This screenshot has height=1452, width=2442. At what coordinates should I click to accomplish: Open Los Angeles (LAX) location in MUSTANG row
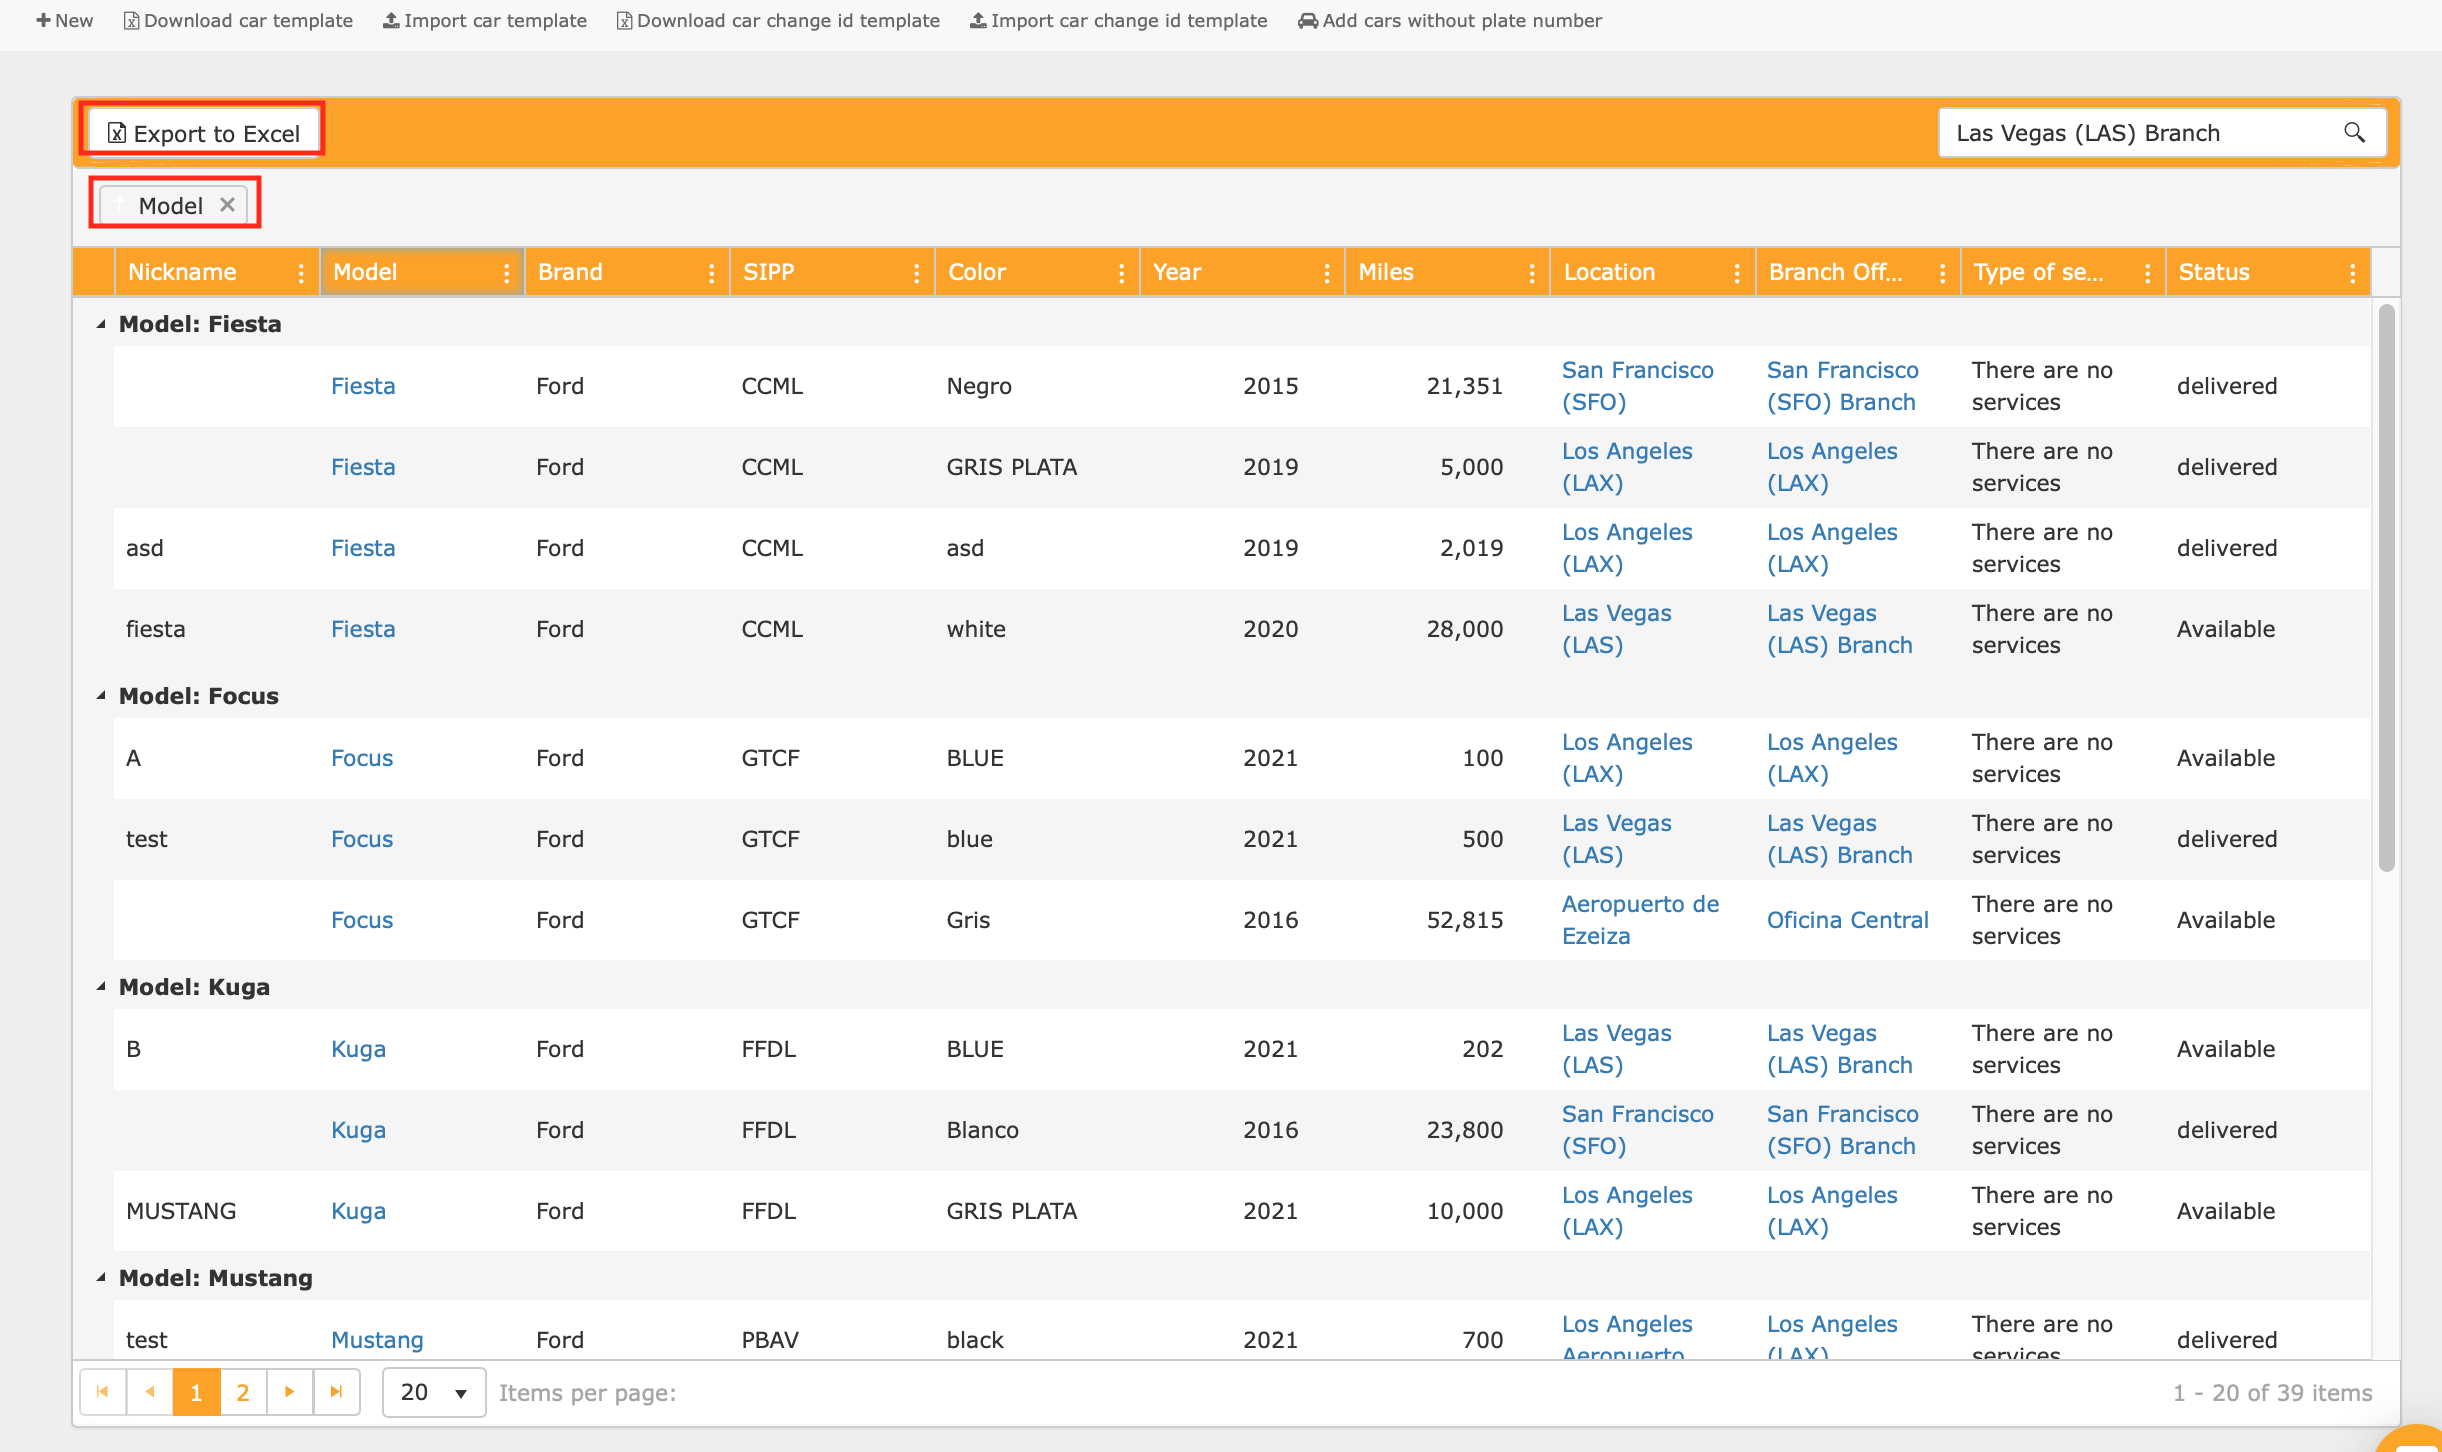coord(1627,1211)
